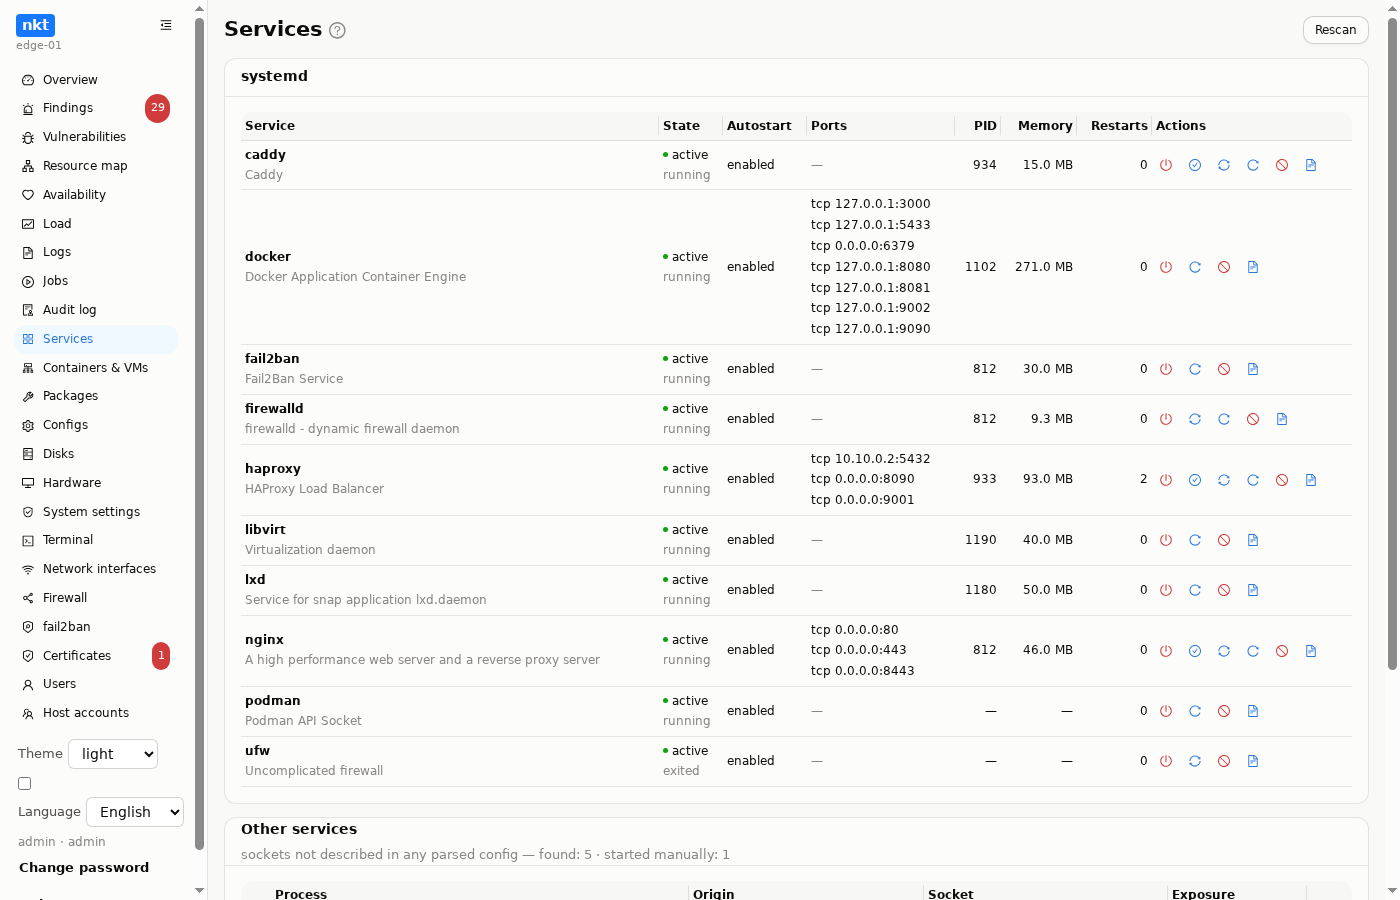Click the check-circle validate icon for haproxy
This screenshot has height=900, width=1400.
point(1195,480)
